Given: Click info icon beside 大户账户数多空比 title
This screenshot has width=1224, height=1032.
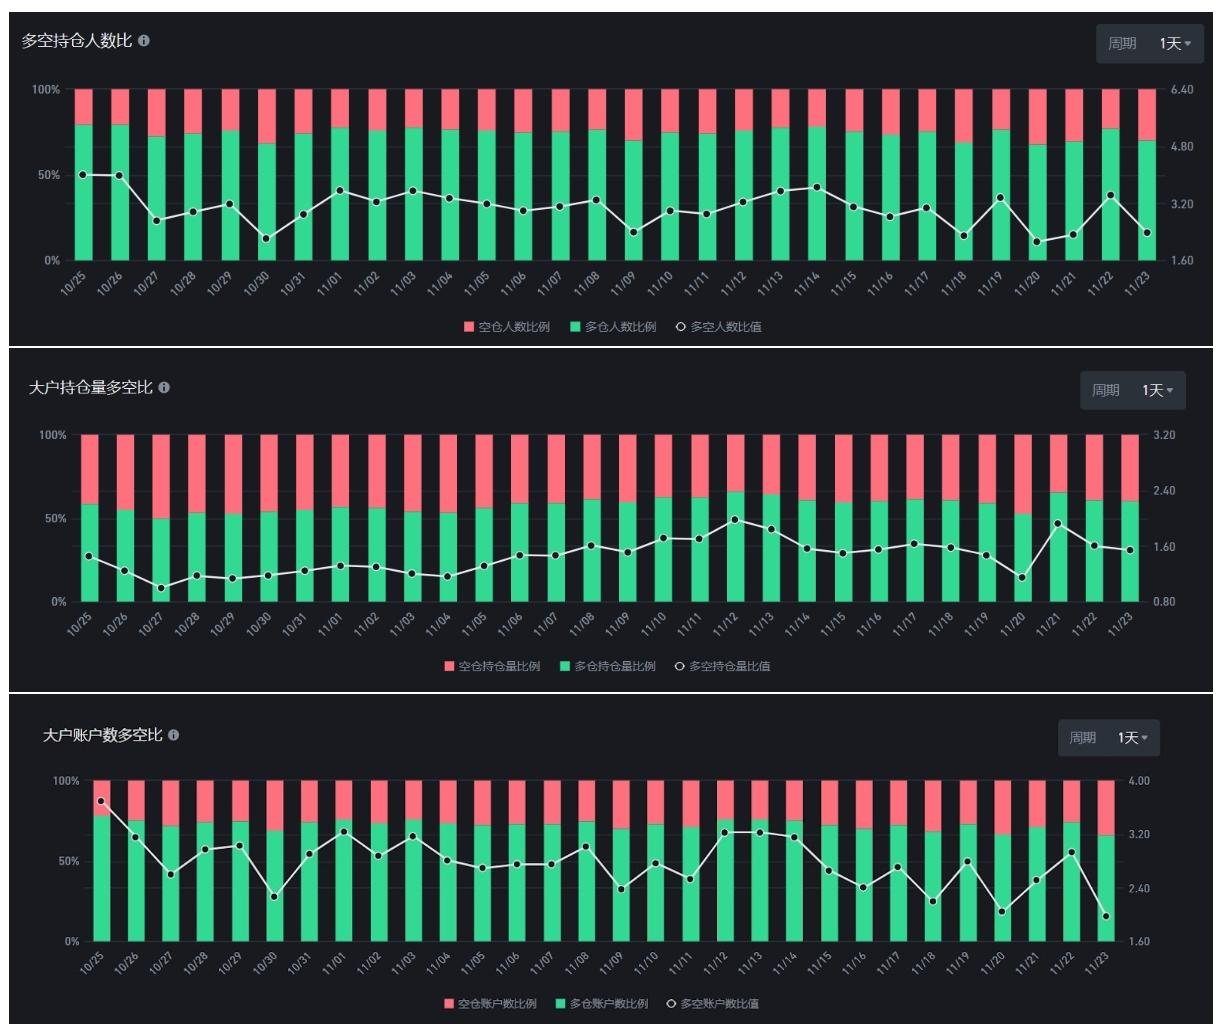Looking at the screenshot, I should click(173, 735).
